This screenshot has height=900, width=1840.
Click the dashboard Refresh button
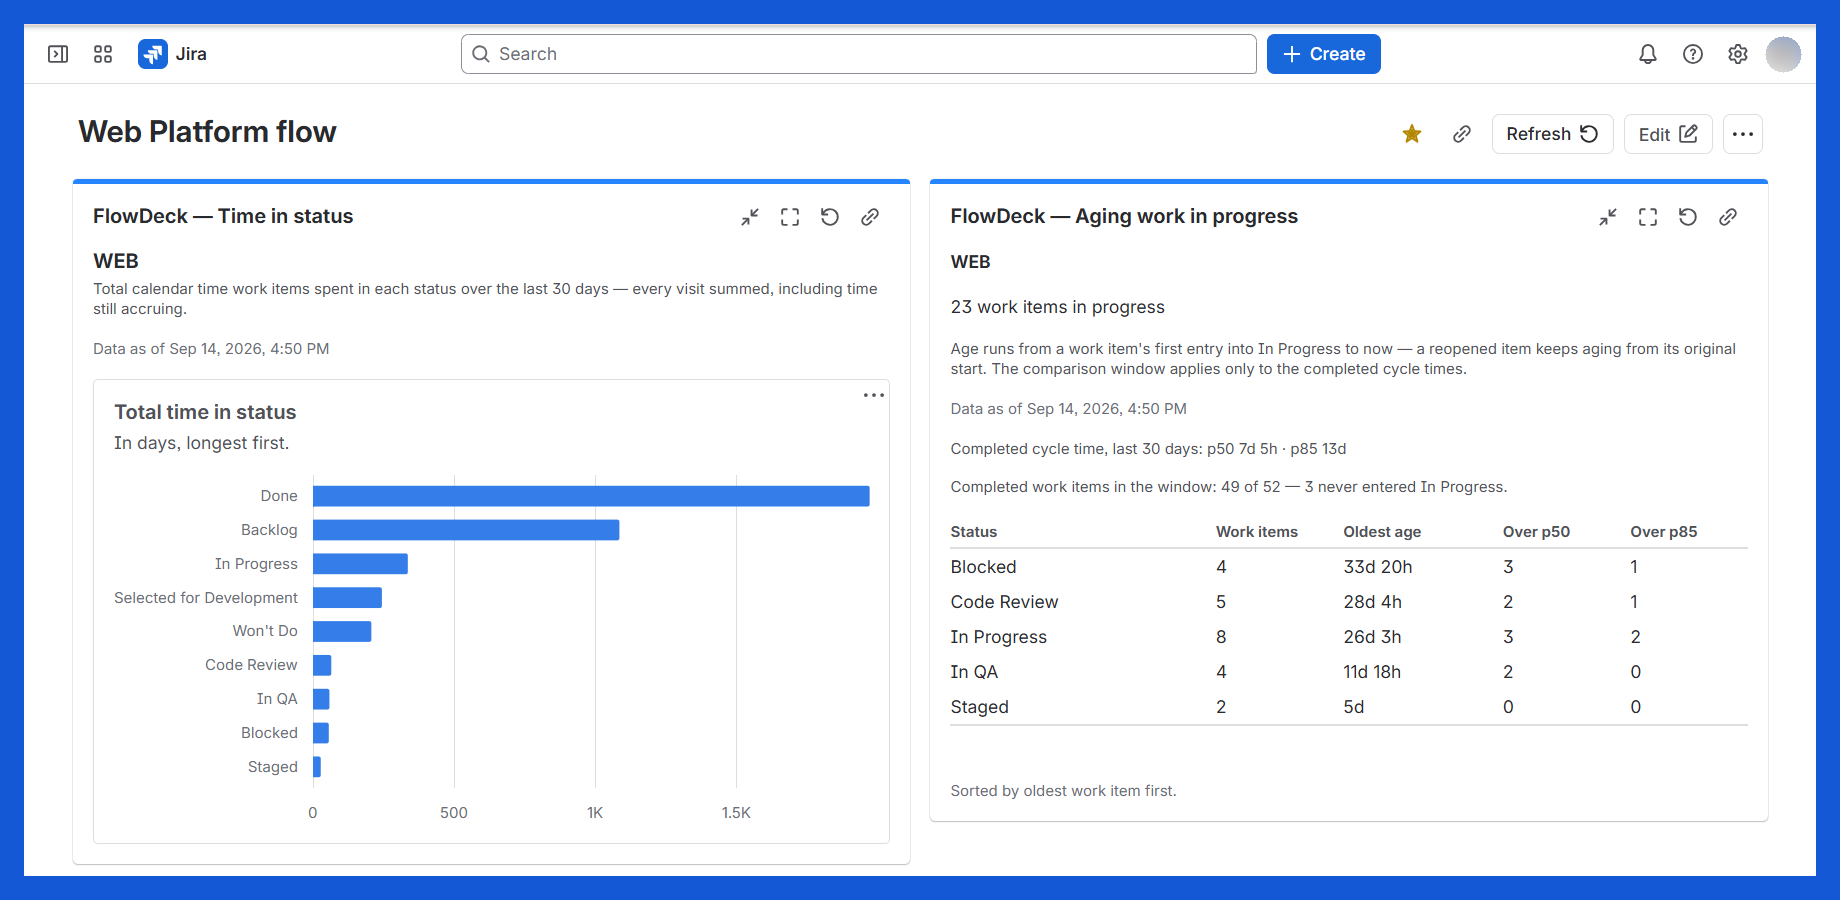click(x=1552, y=134)
